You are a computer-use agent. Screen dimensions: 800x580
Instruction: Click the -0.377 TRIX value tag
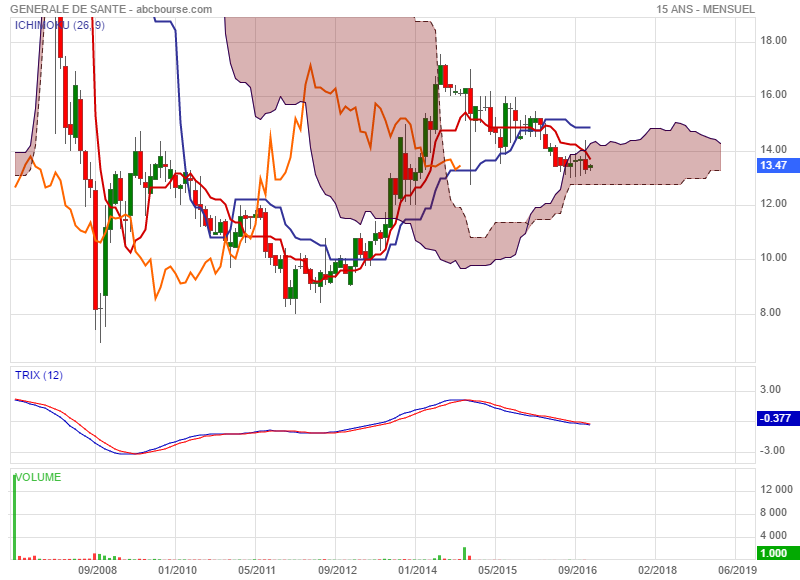tap(778, 418)
